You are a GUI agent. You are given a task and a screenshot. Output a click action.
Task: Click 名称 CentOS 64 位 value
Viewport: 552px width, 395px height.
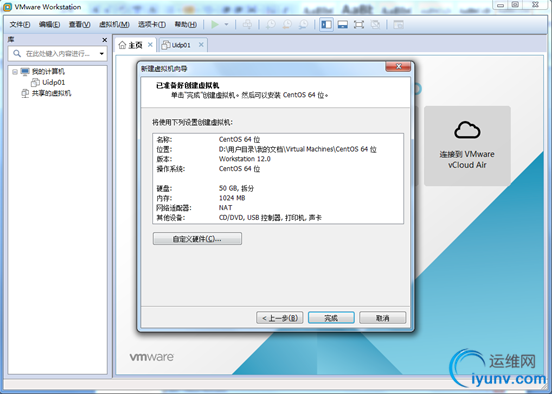239,139
